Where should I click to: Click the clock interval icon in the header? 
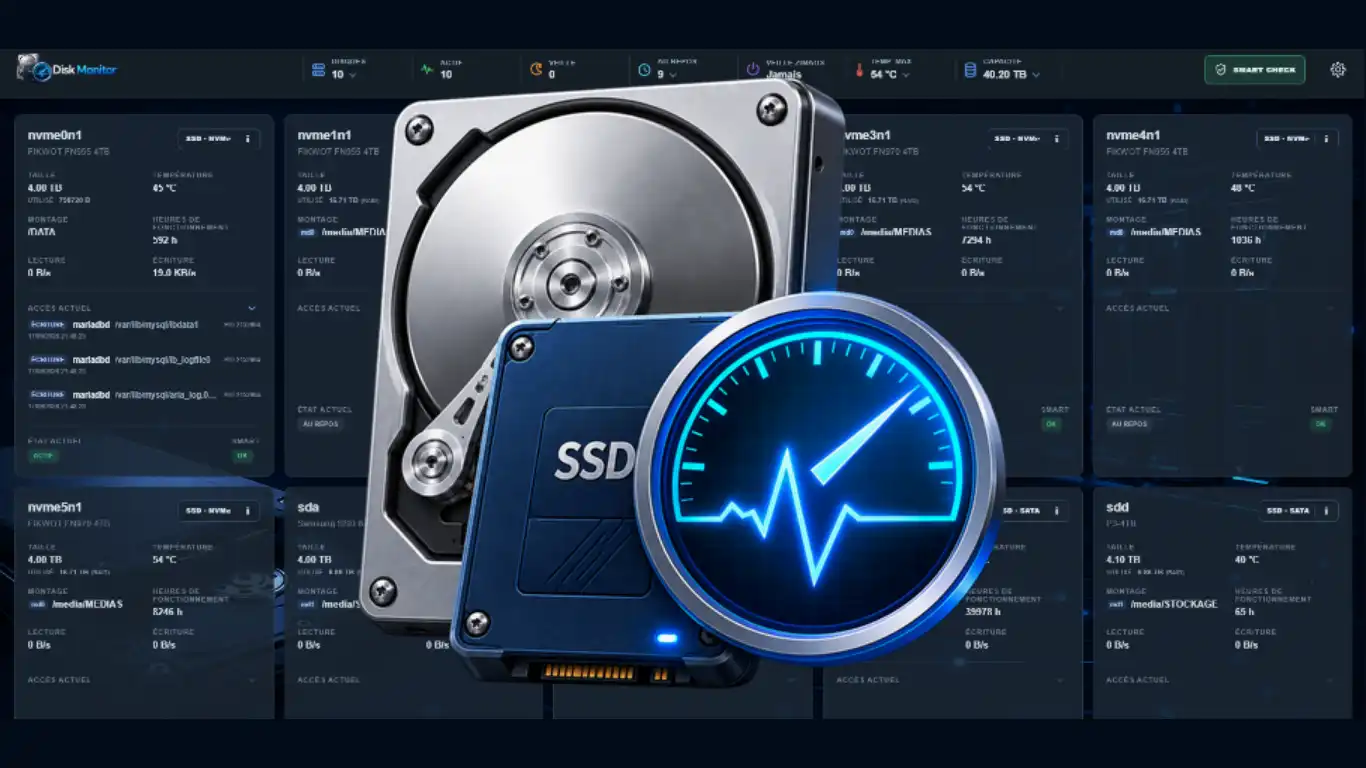644,70
